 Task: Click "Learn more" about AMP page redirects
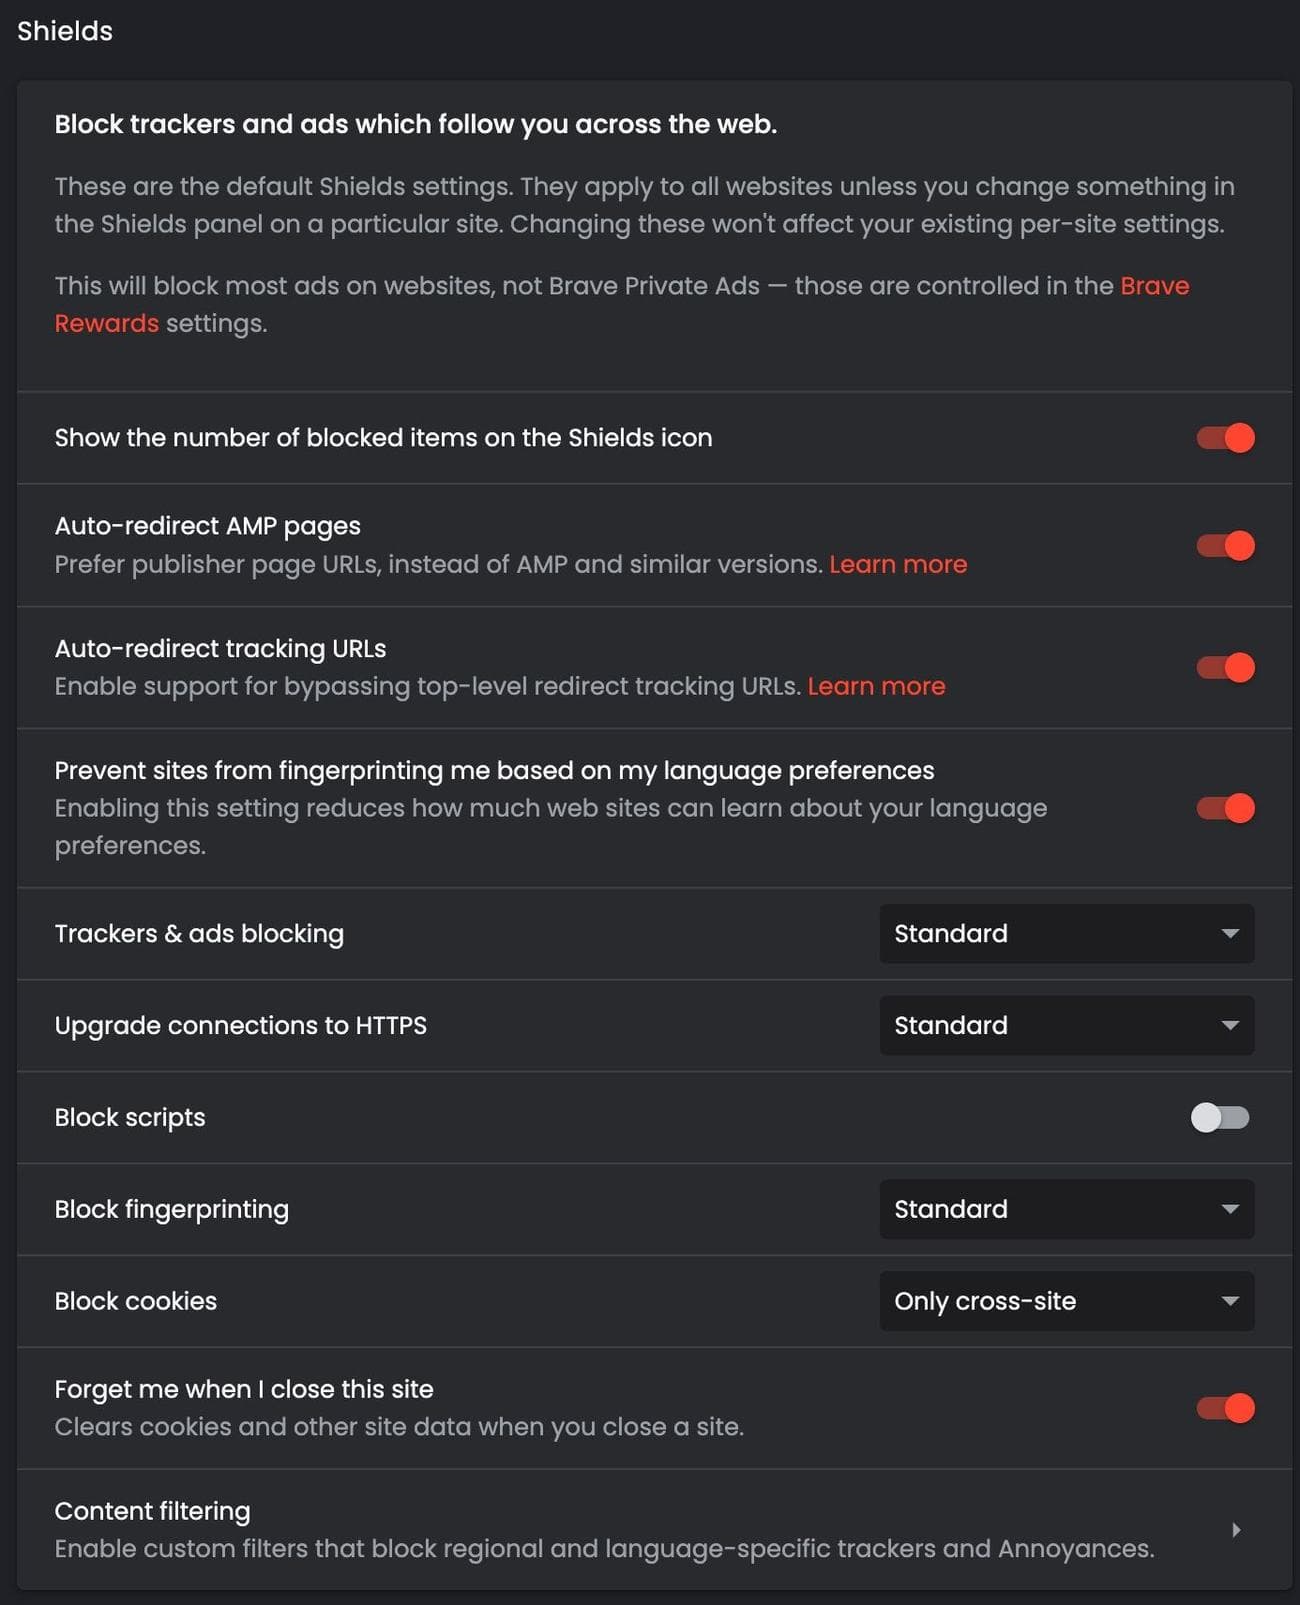(898, 564)
